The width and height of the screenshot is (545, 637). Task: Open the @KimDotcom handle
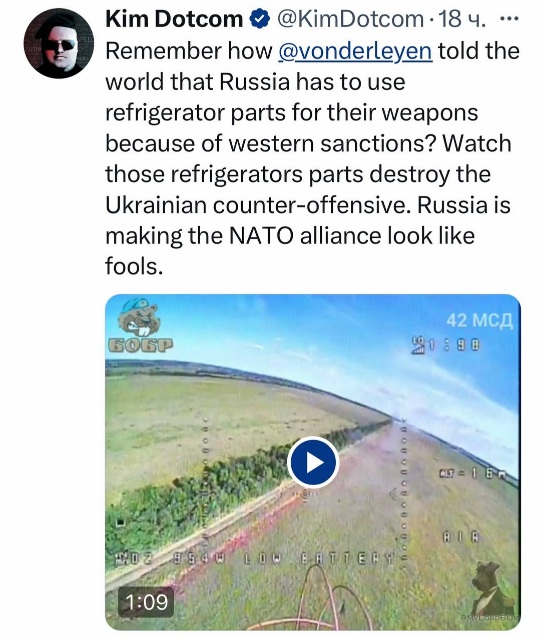pos(350,19)
